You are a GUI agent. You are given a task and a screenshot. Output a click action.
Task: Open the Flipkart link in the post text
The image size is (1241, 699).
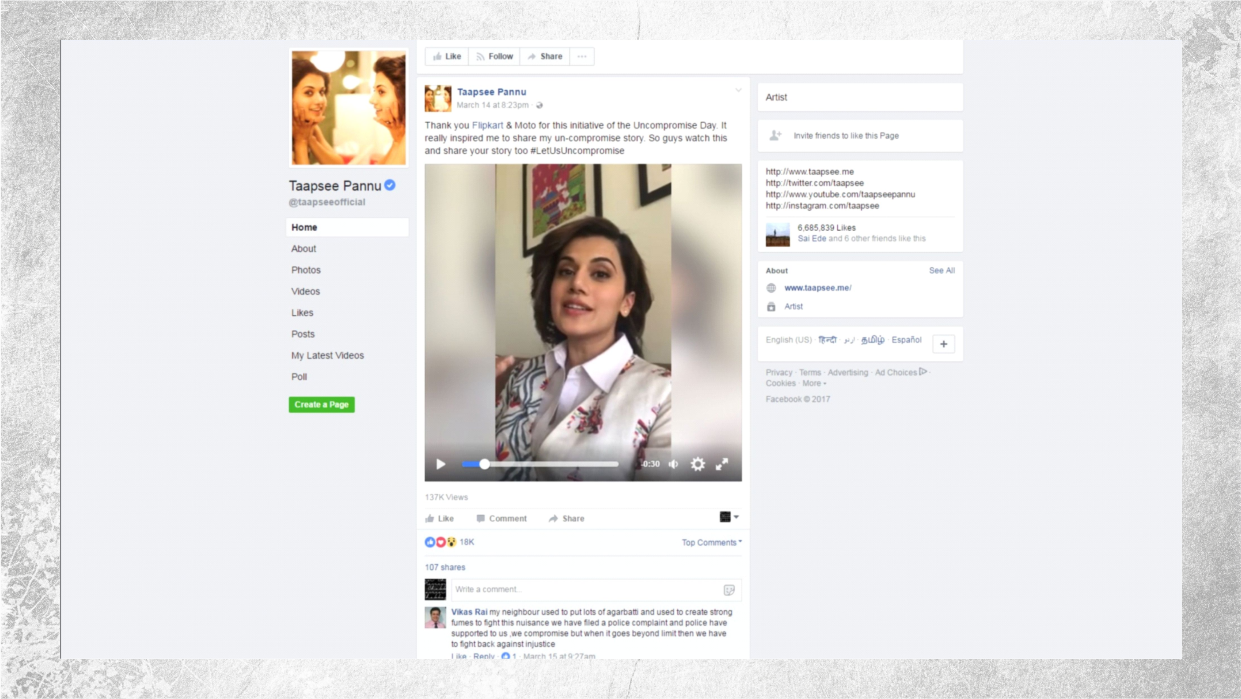[488, 126]
